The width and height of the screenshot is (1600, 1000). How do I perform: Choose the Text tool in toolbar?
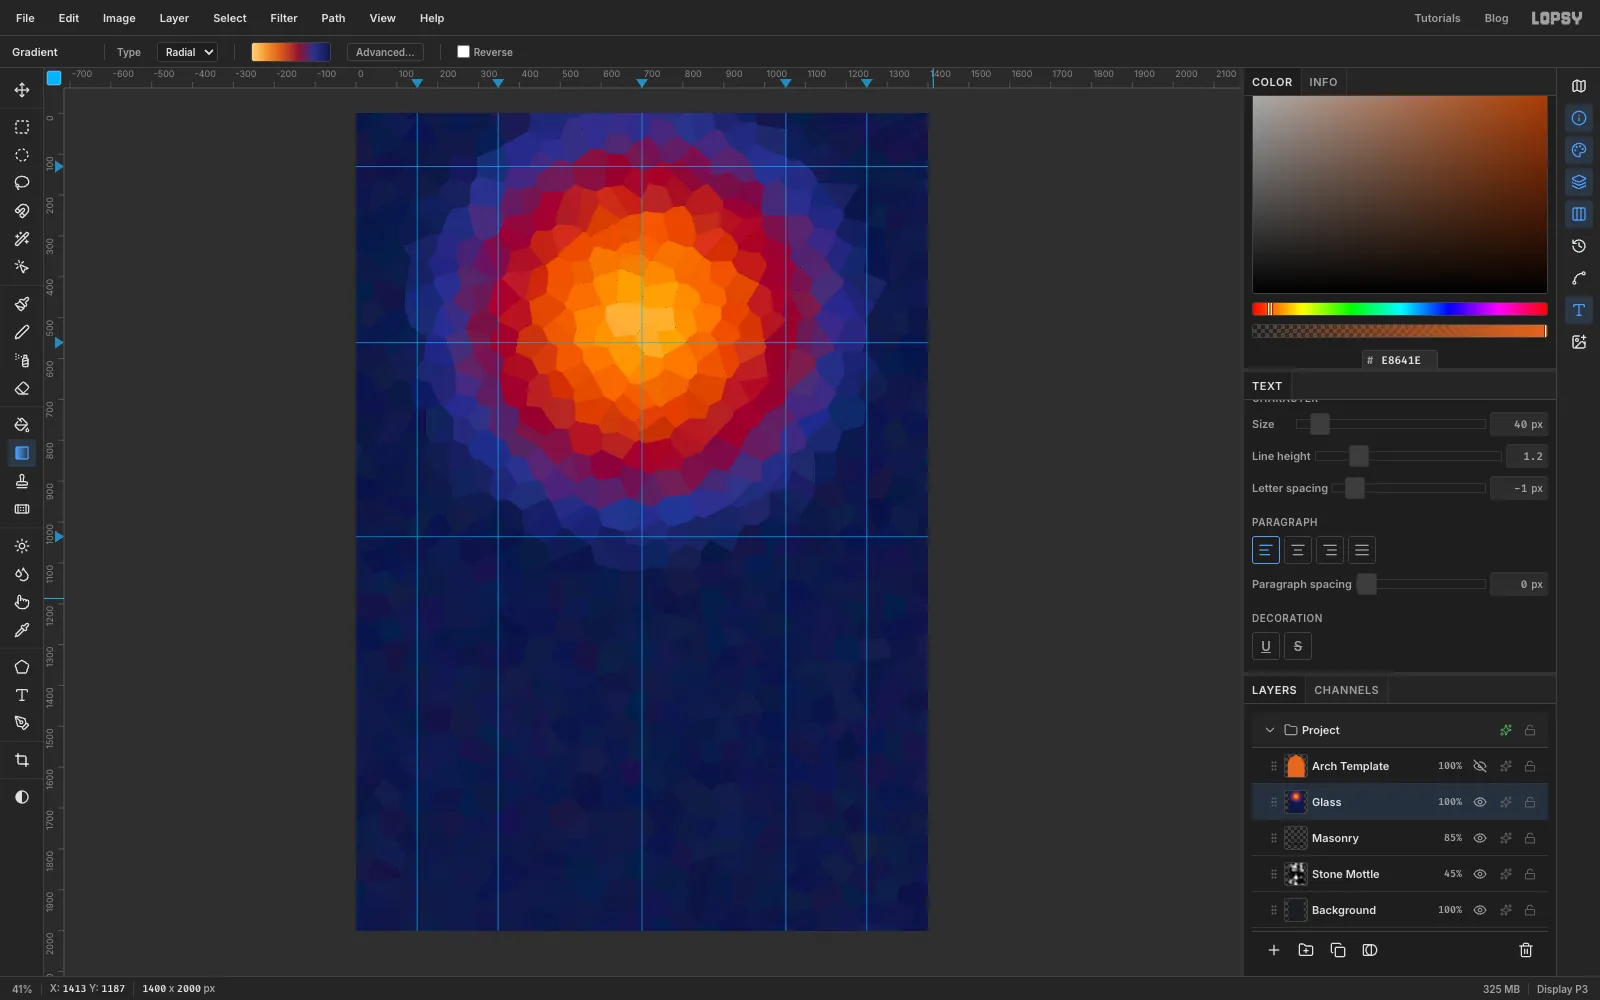pos(21,695)
